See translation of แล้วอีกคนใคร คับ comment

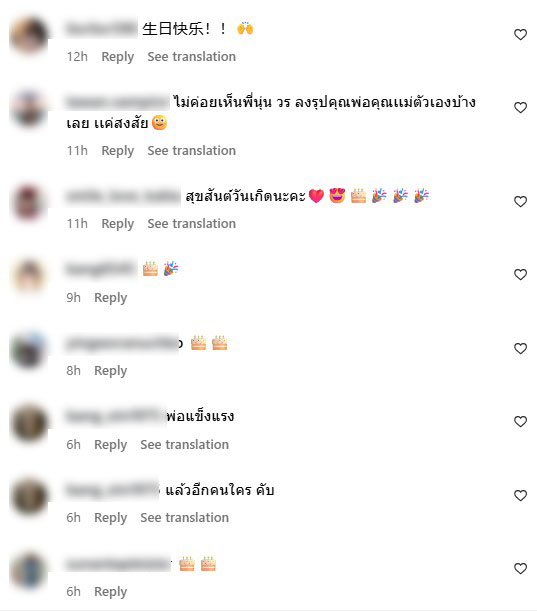tap(184, 518)
